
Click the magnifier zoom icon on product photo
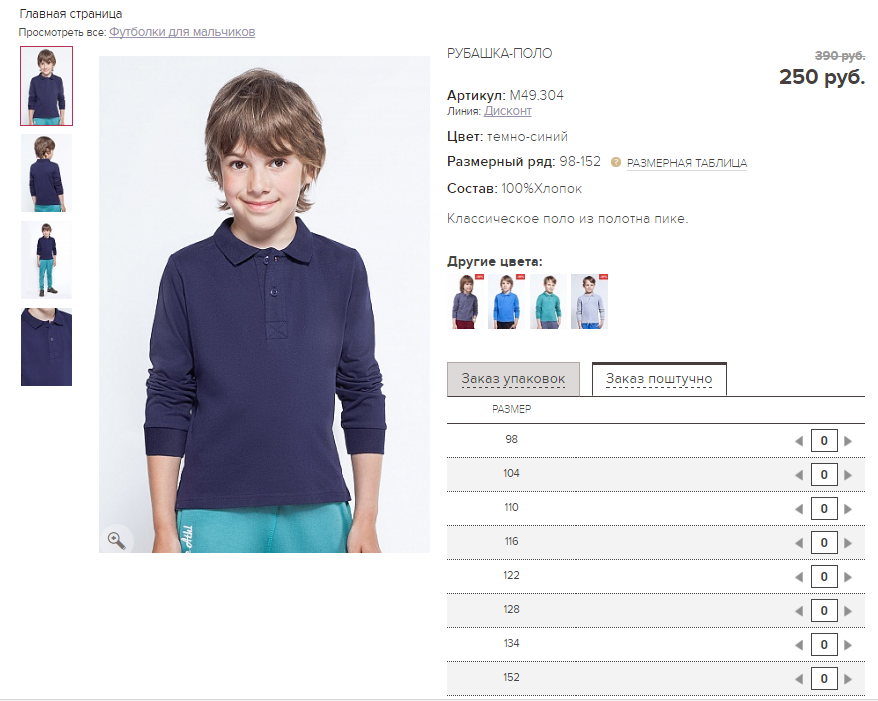[117, 539]
